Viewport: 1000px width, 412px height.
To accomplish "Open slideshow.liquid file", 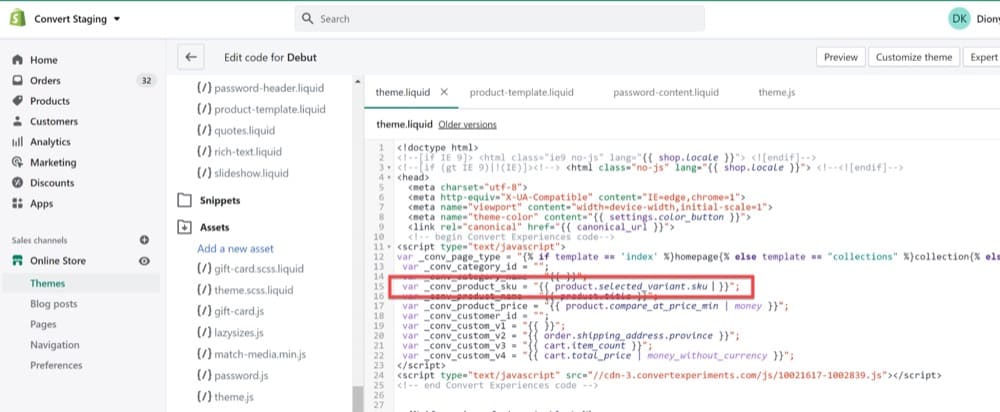I will 242,173.
